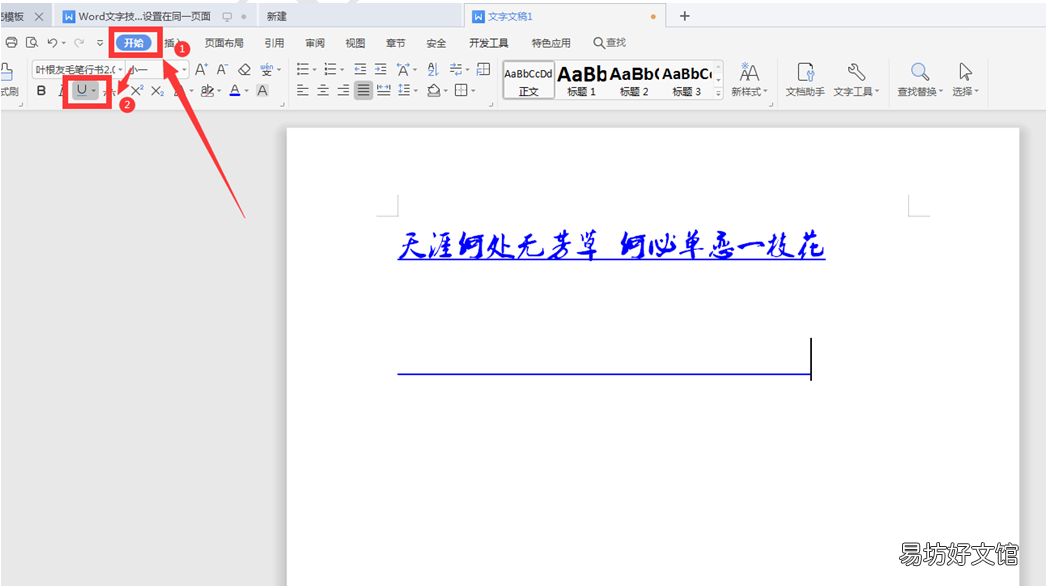Click the 查找 search box
This screenshot has height=586, width=1046.
pyautogui.click(x=610, y=43)
